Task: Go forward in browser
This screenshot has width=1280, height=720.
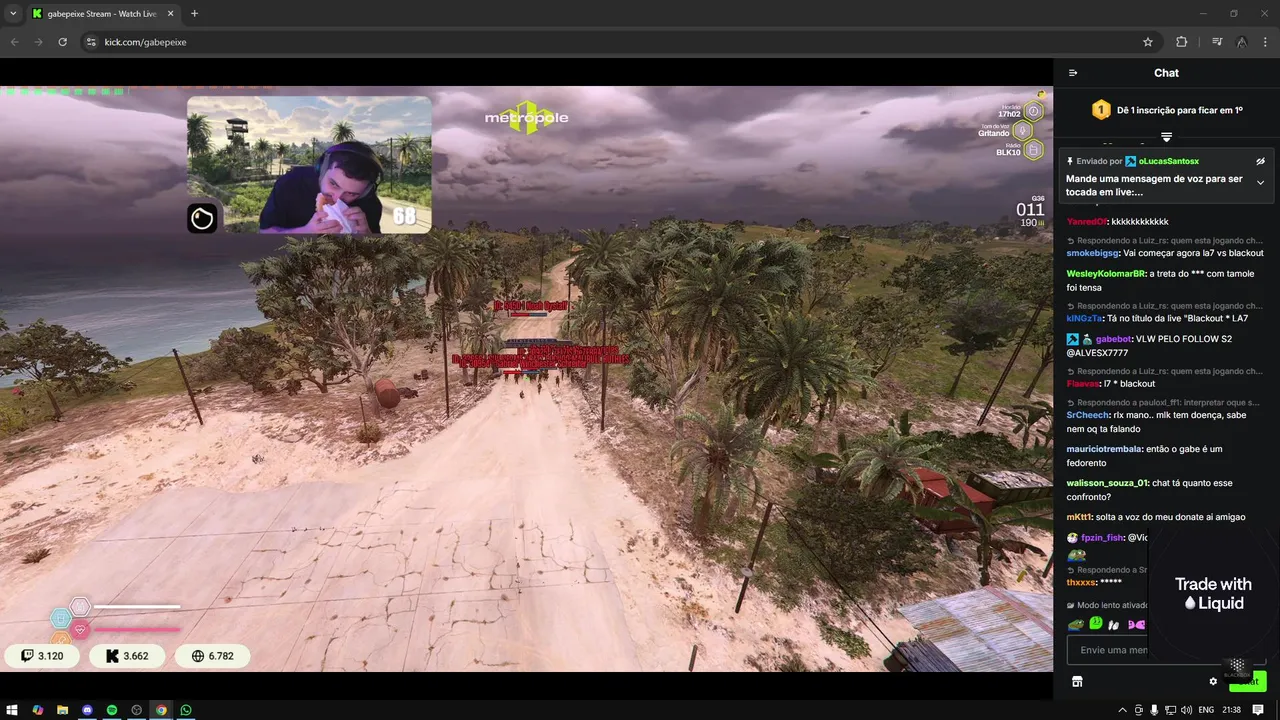Action: 39,42
